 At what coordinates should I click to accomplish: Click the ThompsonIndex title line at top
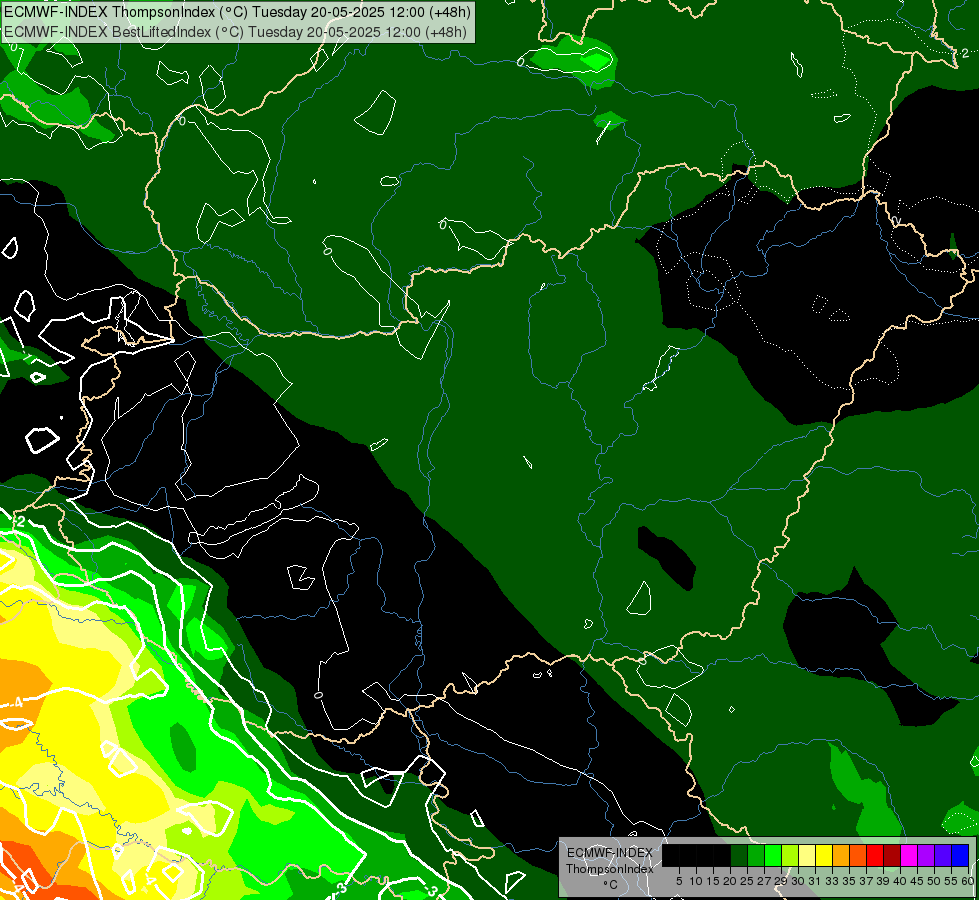(x=237, y=11)
